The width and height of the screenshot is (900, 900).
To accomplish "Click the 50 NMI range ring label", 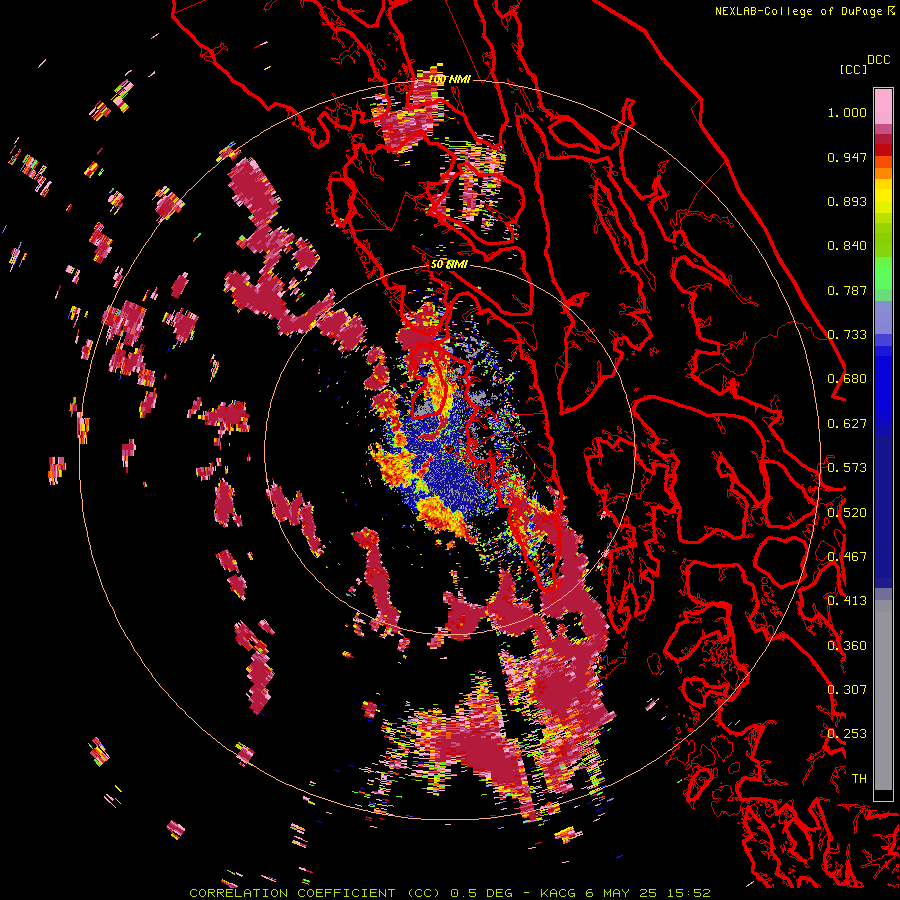I will point(449,265).
